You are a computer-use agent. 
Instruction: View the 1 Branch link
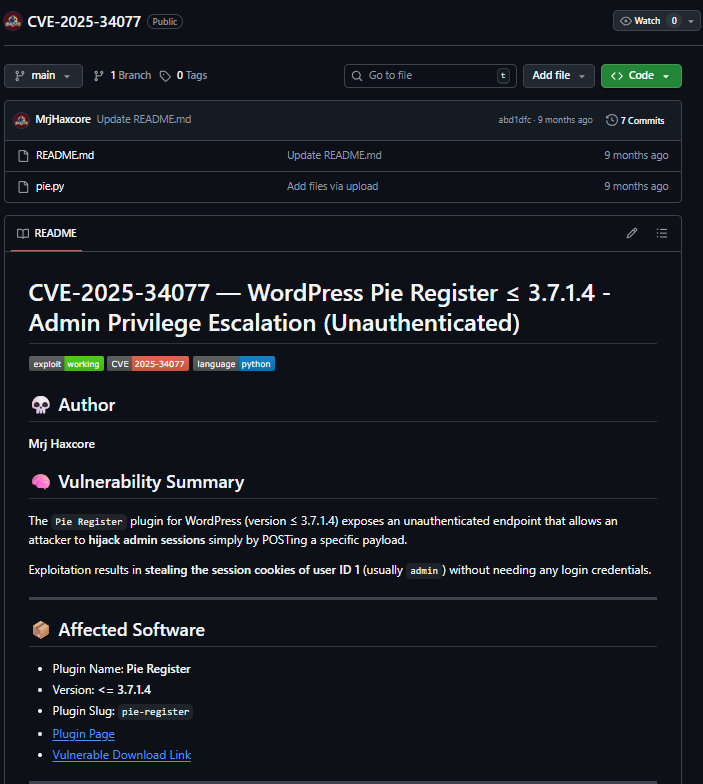click(x=122, y=76)
